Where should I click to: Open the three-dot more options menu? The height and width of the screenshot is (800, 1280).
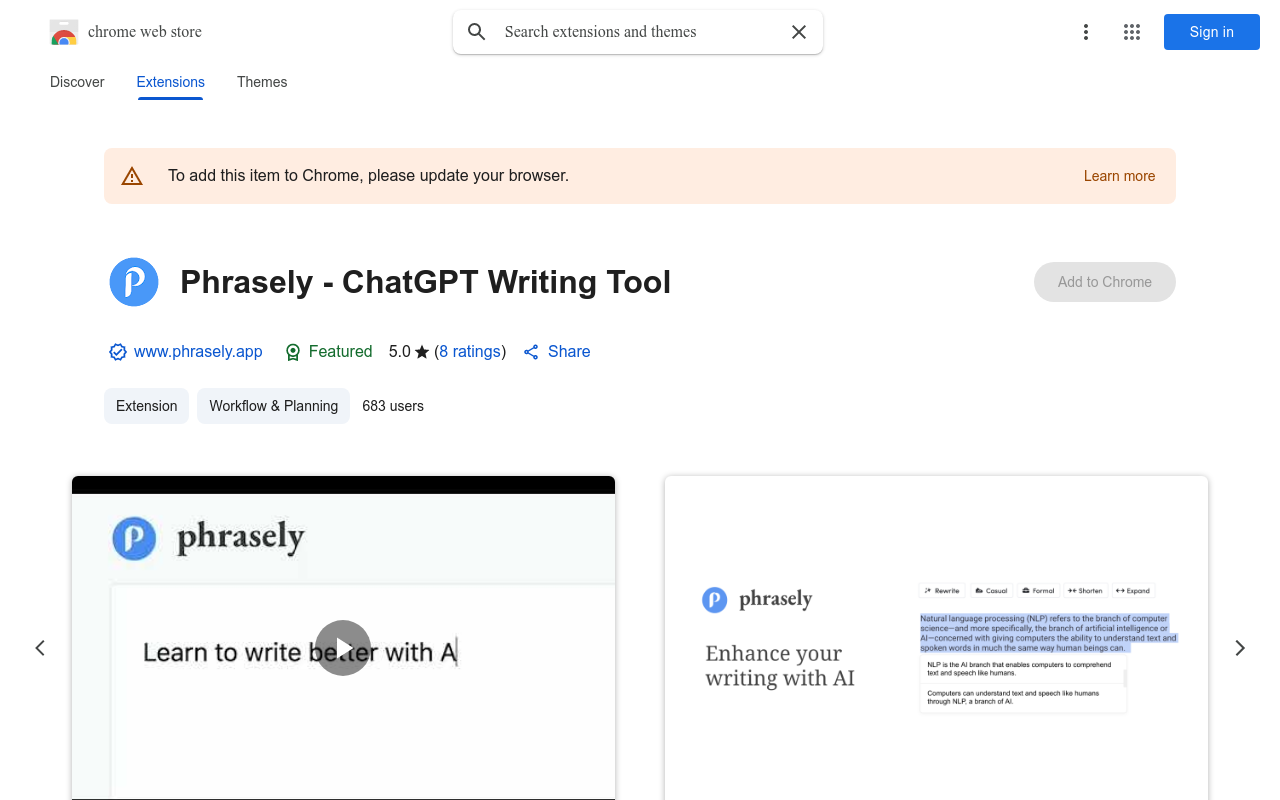(x=1086, y=32)
